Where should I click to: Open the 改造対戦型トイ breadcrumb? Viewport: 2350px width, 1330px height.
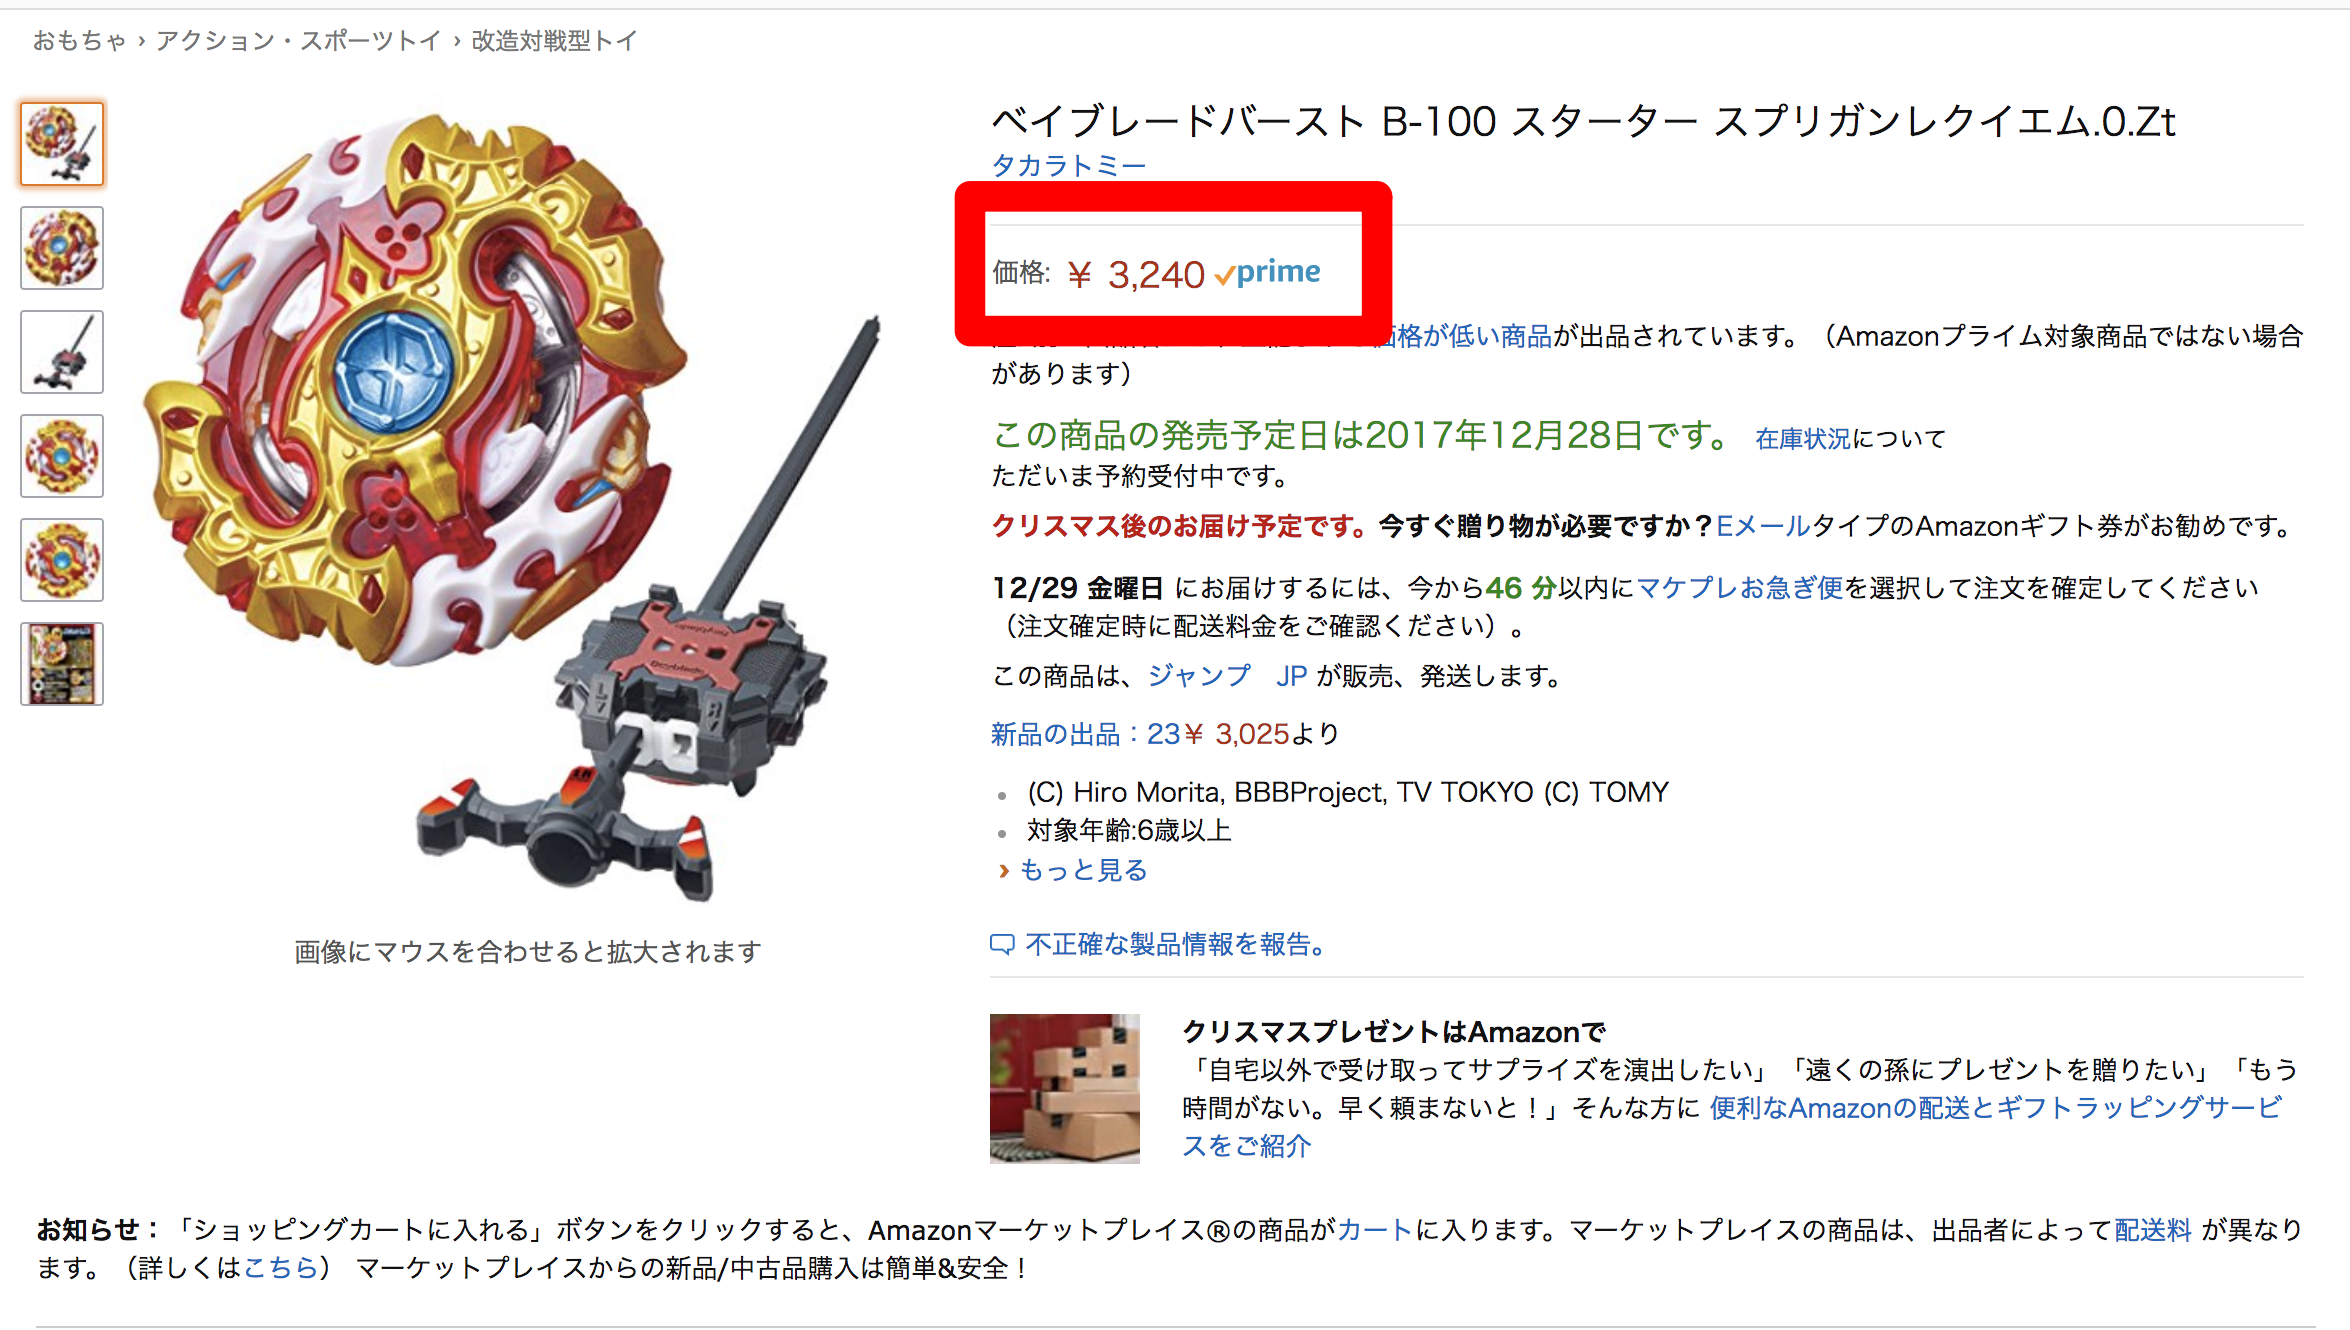tap(554, 41)
